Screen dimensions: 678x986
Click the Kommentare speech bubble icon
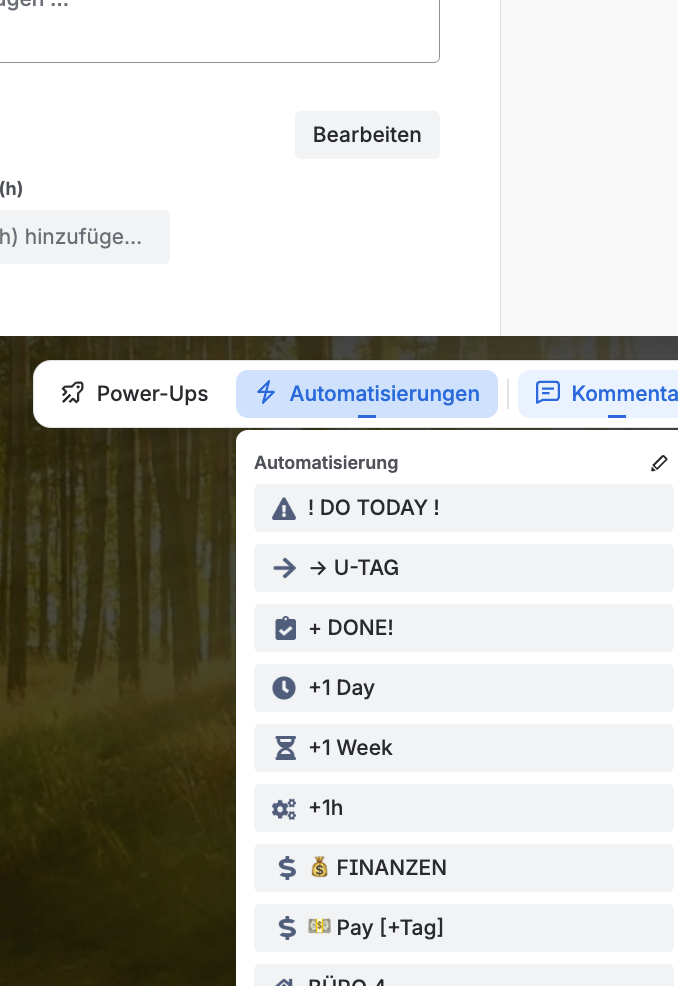click(x=547, y=392)
